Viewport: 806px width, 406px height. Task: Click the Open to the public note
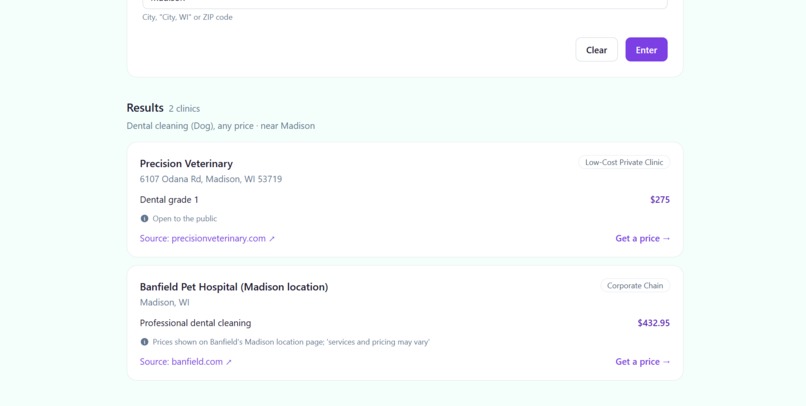[x=185, y=218]
